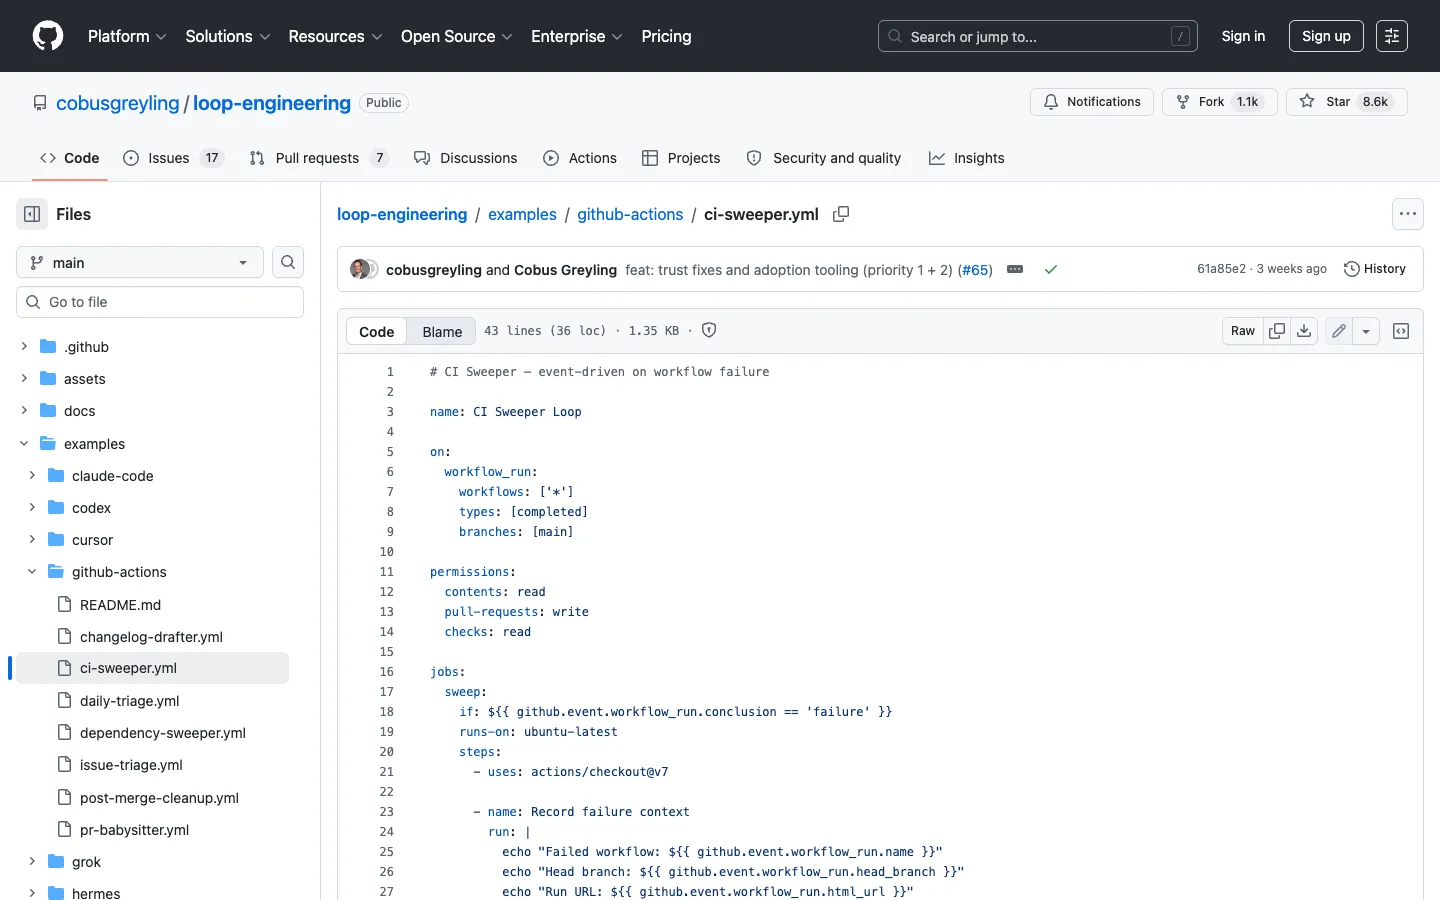
Task: Collapse the examples folder
Action: 24,444
